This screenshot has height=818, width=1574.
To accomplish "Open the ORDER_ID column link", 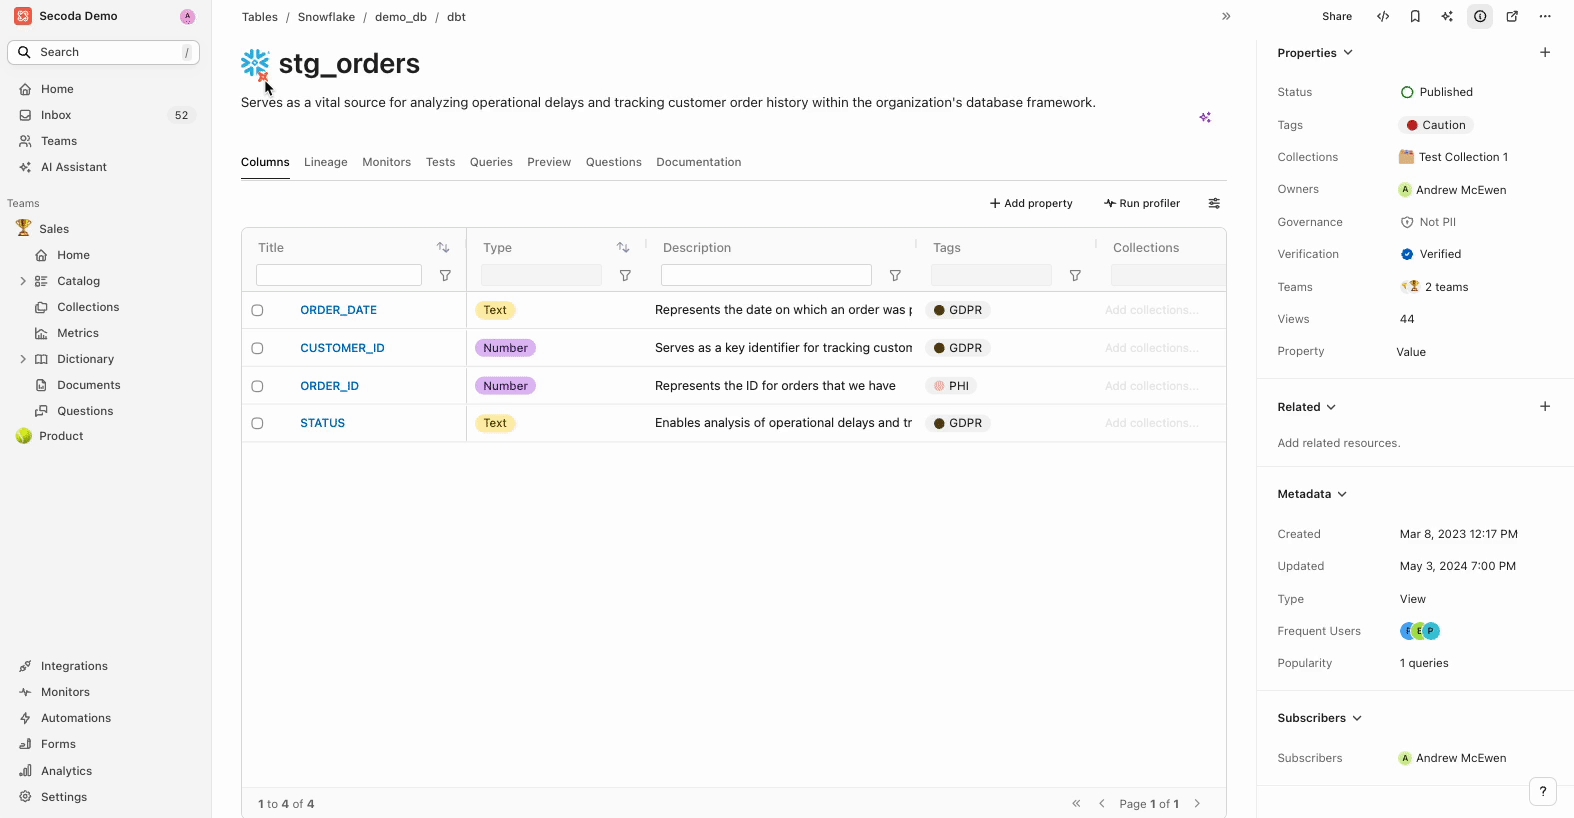I will pyautogui.click(x=329, y=386).
